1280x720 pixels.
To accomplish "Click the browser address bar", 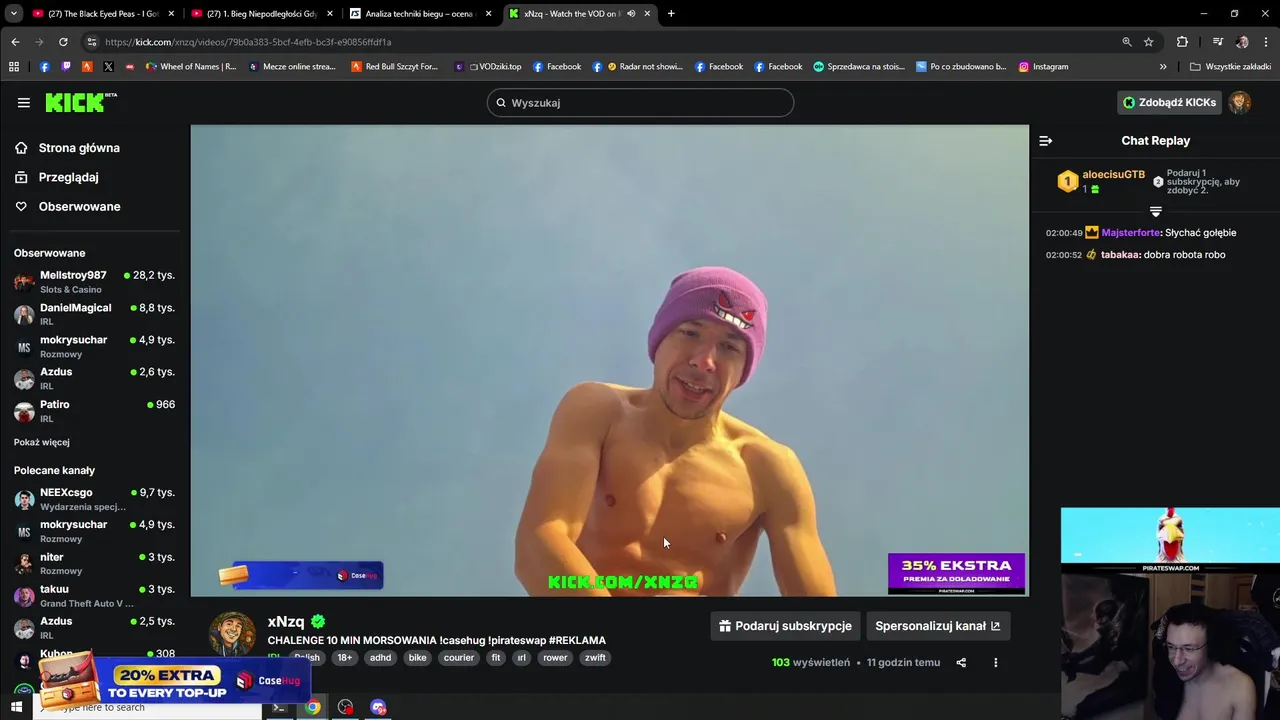I will 600,42.
